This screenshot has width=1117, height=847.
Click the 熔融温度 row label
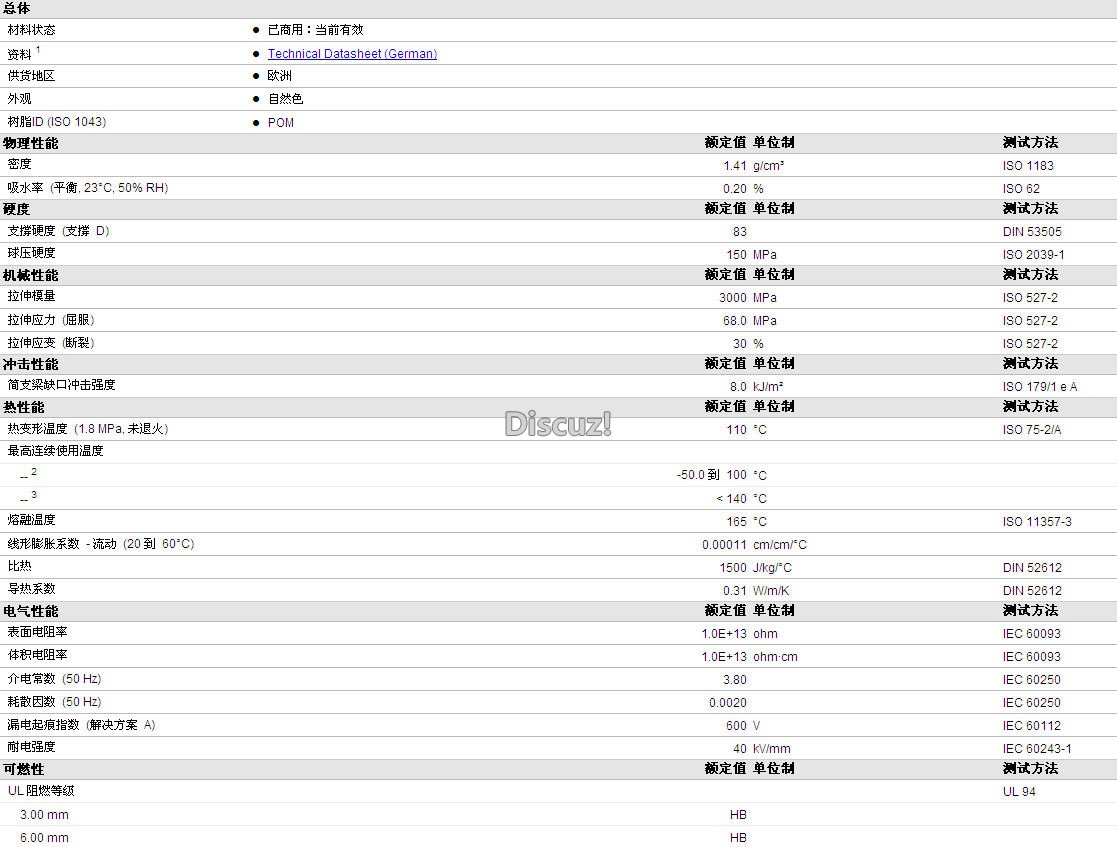coord(31,520)
